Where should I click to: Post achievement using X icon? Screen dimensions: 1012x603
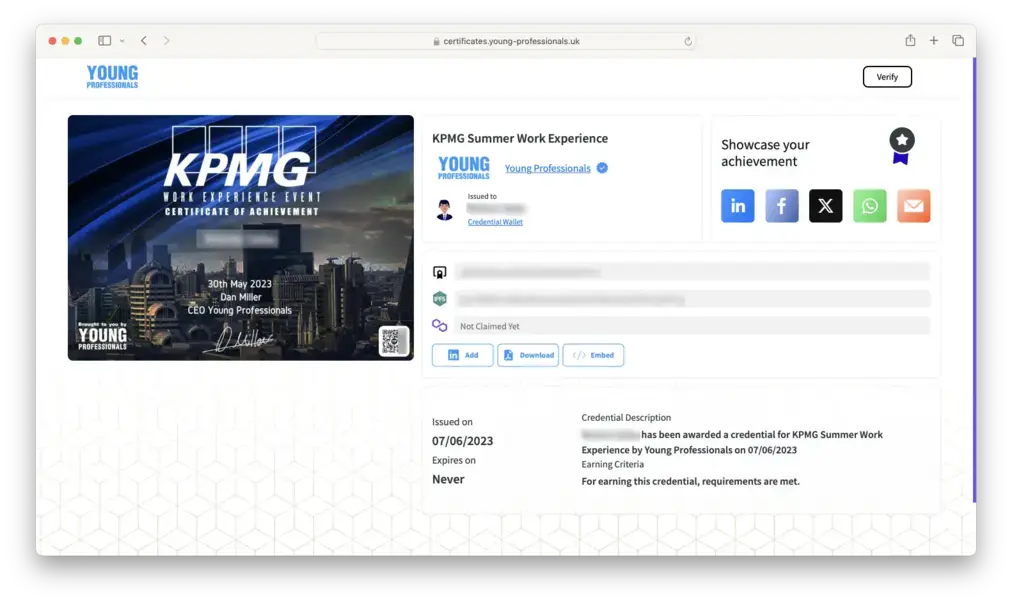[x=825, y=206]
